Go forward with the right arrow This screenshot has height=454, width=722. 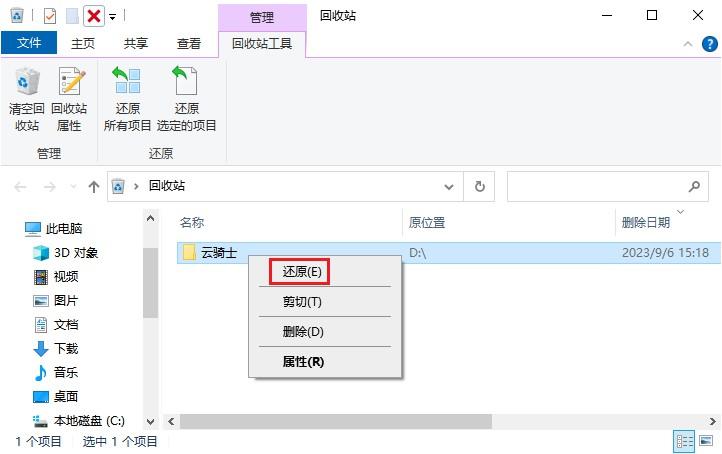[49, 187]
